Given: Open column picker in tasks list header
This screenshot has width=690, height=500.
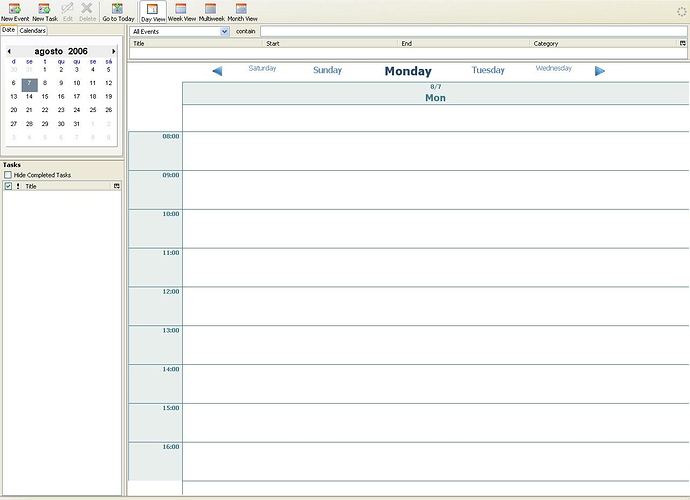Looking at the screenshot, I should pos(117,186).
